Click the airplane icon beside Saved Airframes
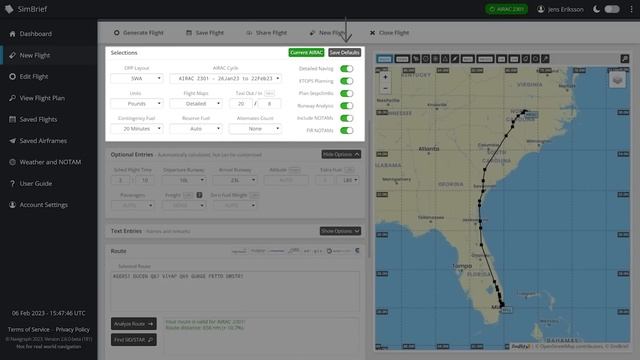The height and width of the screenshot is (360, 640). coord(12,141)
